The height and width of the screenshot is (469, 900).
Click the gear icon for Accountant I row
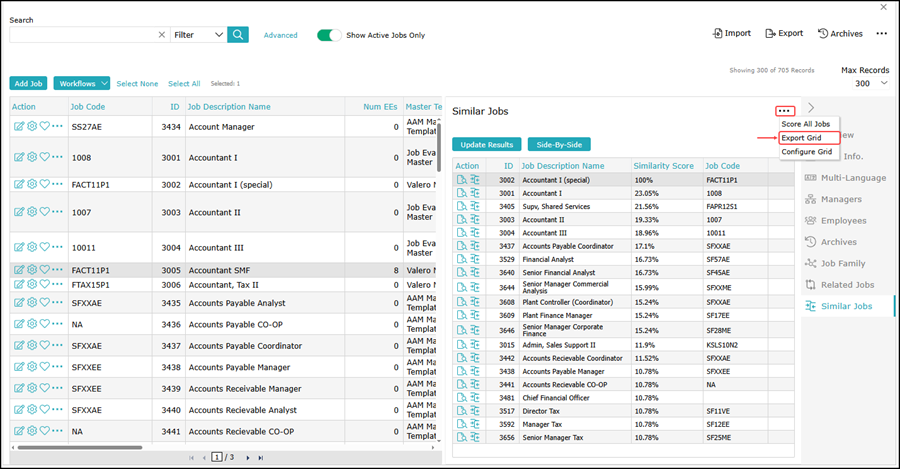(32, 157)
